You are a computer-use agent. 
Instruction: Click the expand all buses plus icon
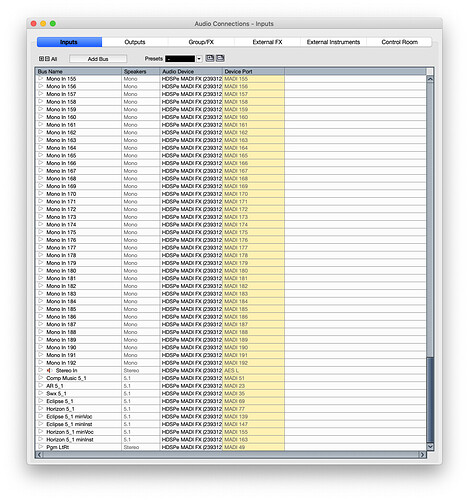pos(41,59)
